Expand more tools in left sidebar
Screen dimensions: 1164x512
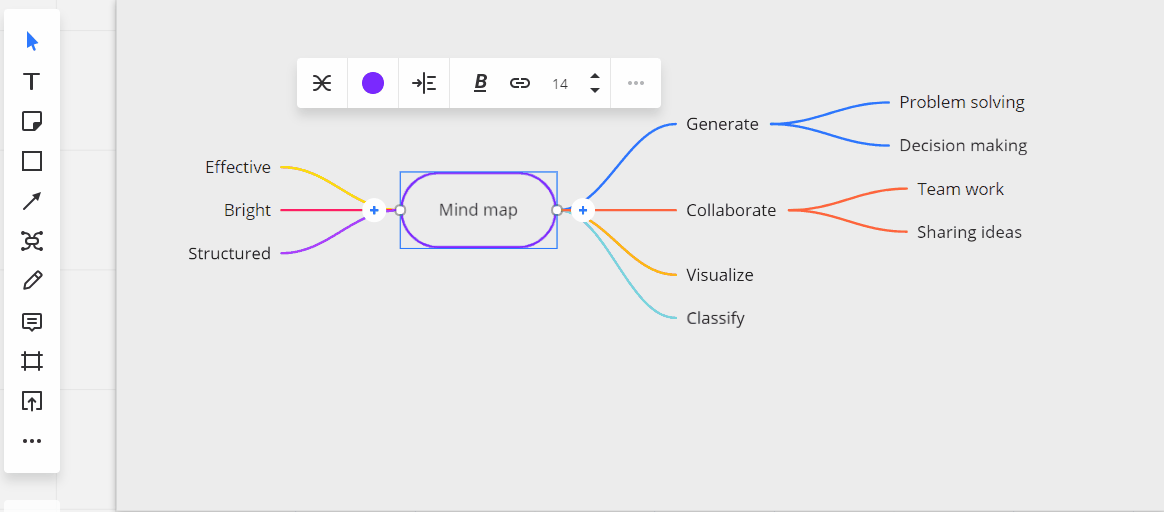tap(32, 441)
